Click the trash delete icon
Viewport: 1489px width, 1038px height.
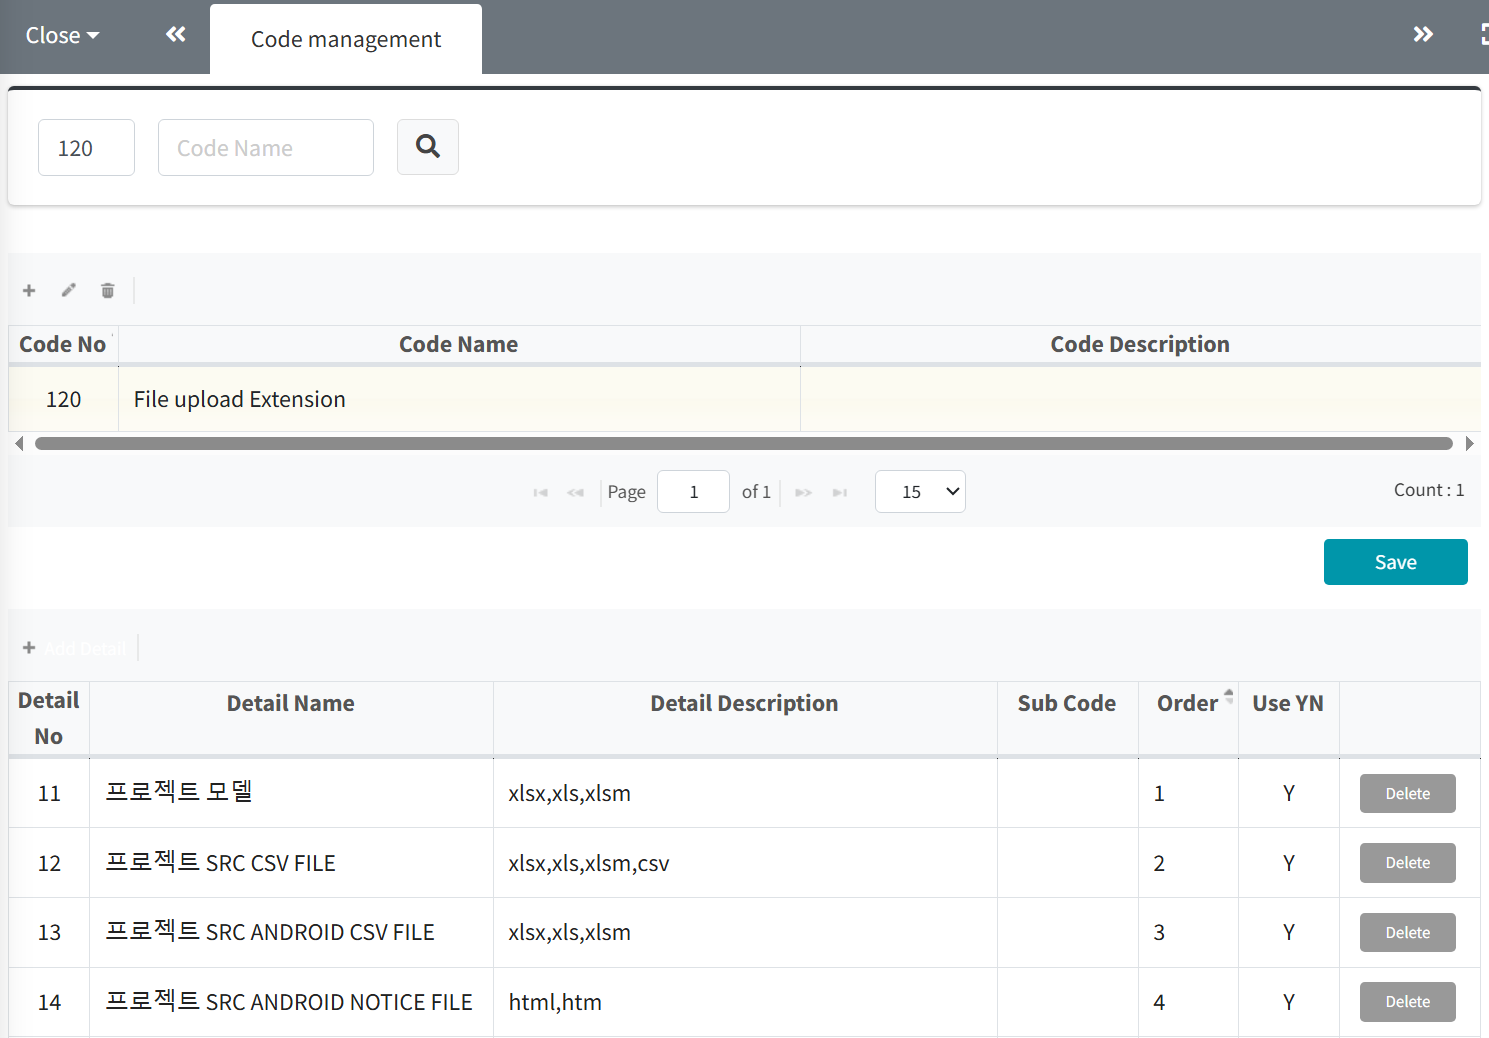coord(108,290)
